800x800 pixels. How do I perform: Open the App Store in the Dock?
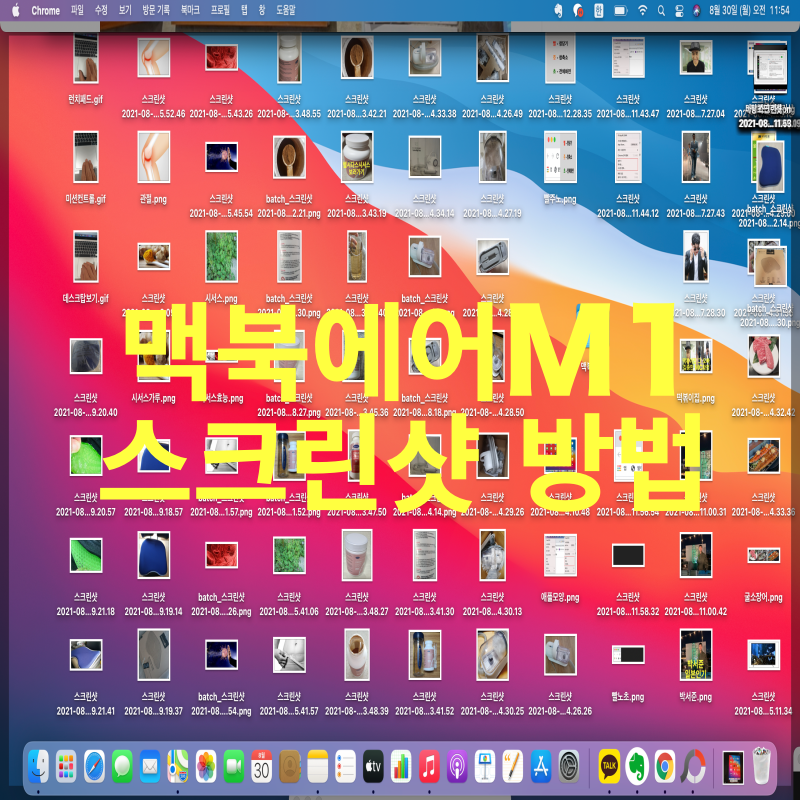(x=541, y=765)
